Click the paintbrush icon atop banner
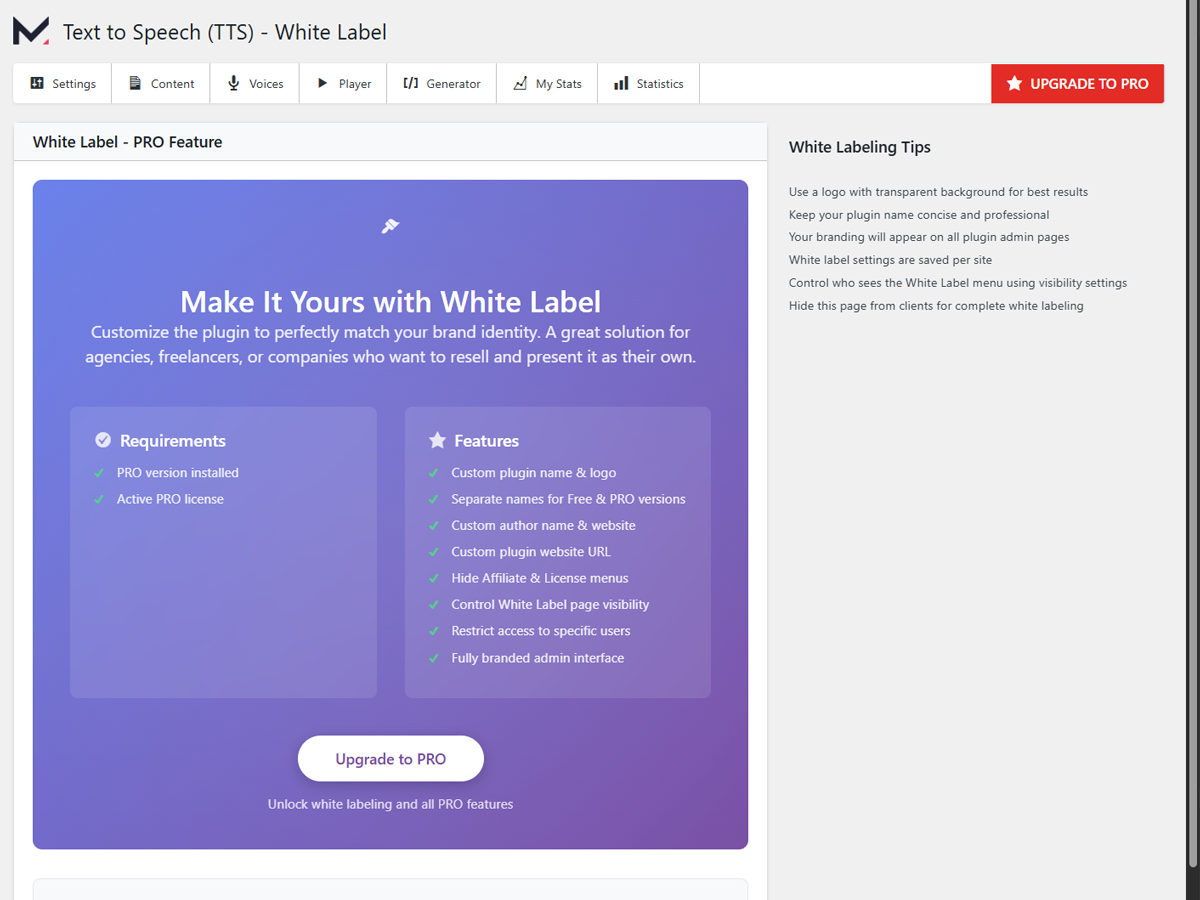Viewport: 1200px width, 900px height. (x=390, y=227)
